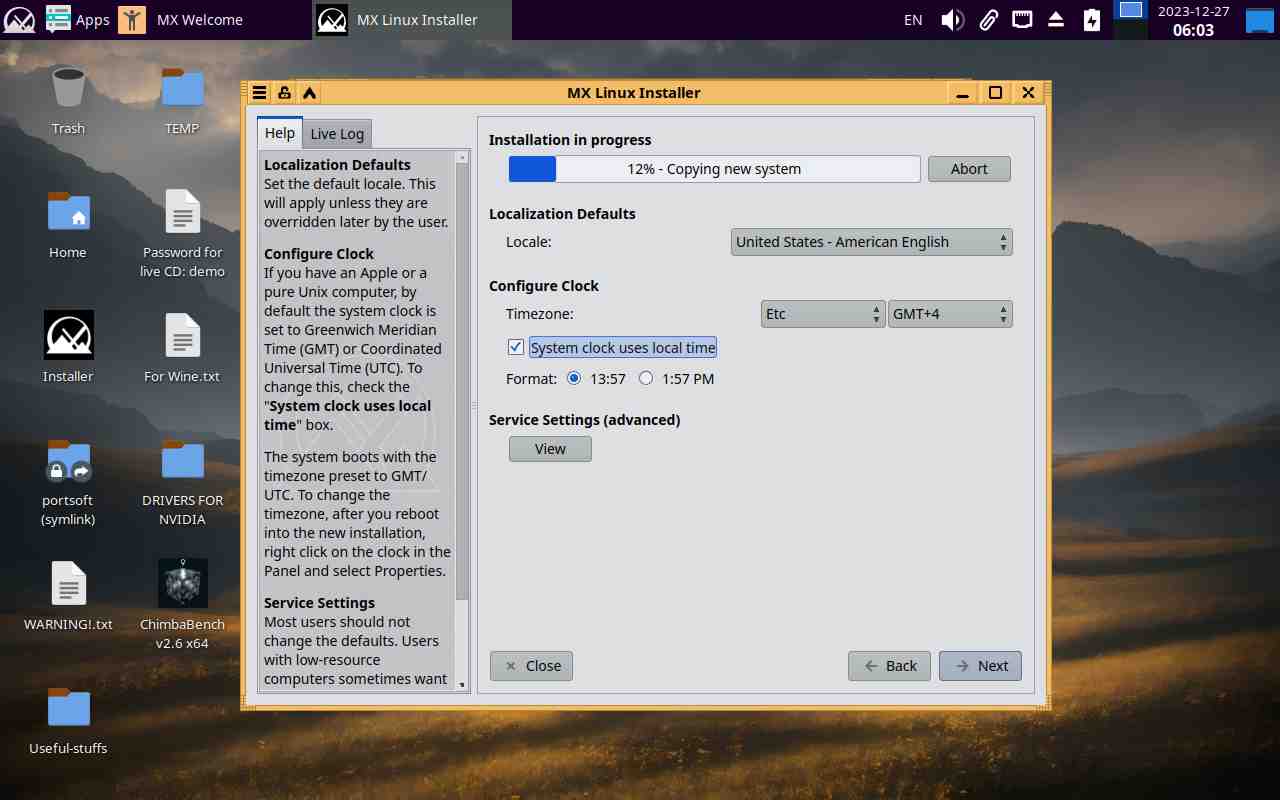Viewport: 1280px width, 800px height.
Task: Abort the installation in progress
Action: 969,169
